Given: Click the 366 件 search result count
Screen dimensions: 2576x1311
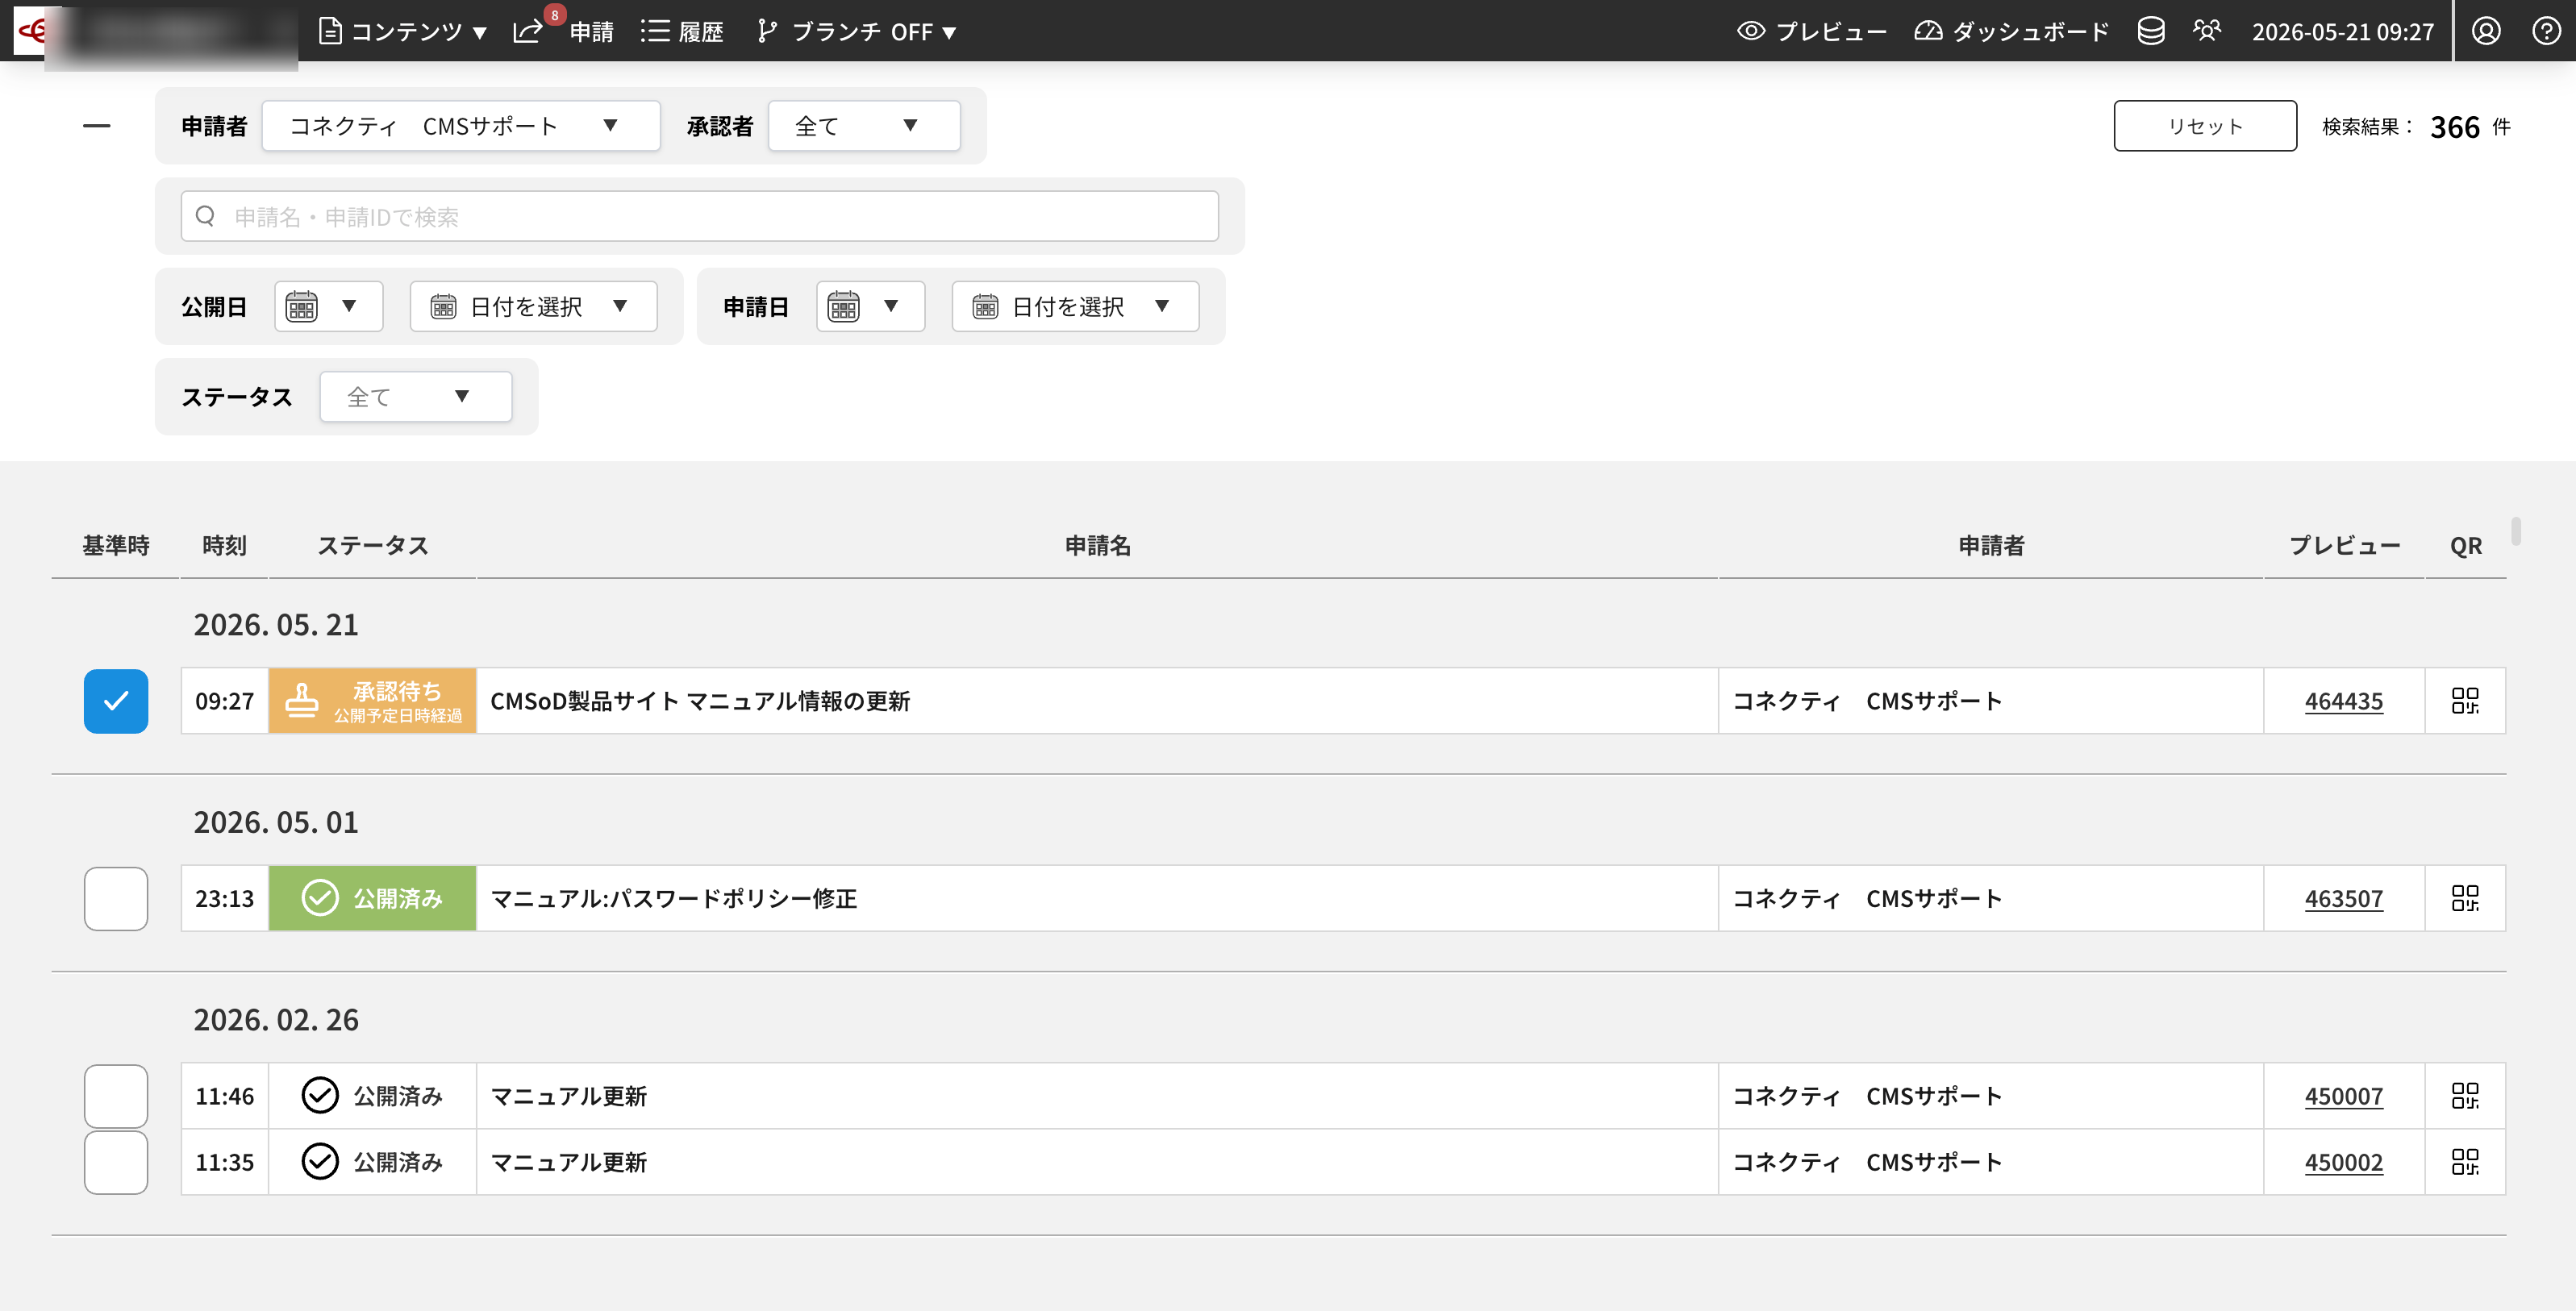Looking at the screenshot, I should click(x=2470, y=126).
